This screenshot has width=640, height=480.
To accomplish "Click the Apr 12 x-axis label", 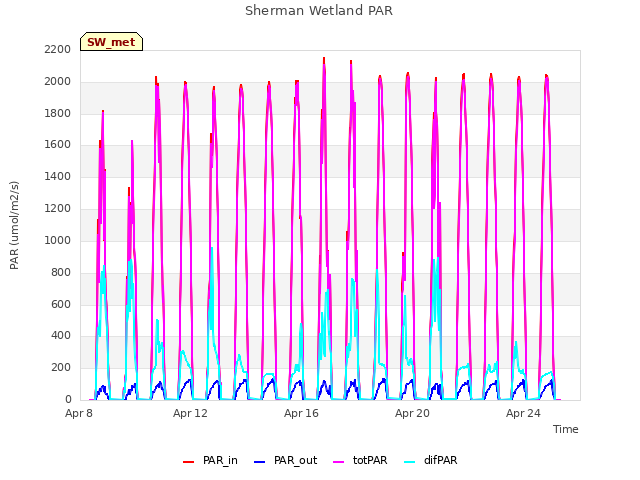I will coord(190,413).
